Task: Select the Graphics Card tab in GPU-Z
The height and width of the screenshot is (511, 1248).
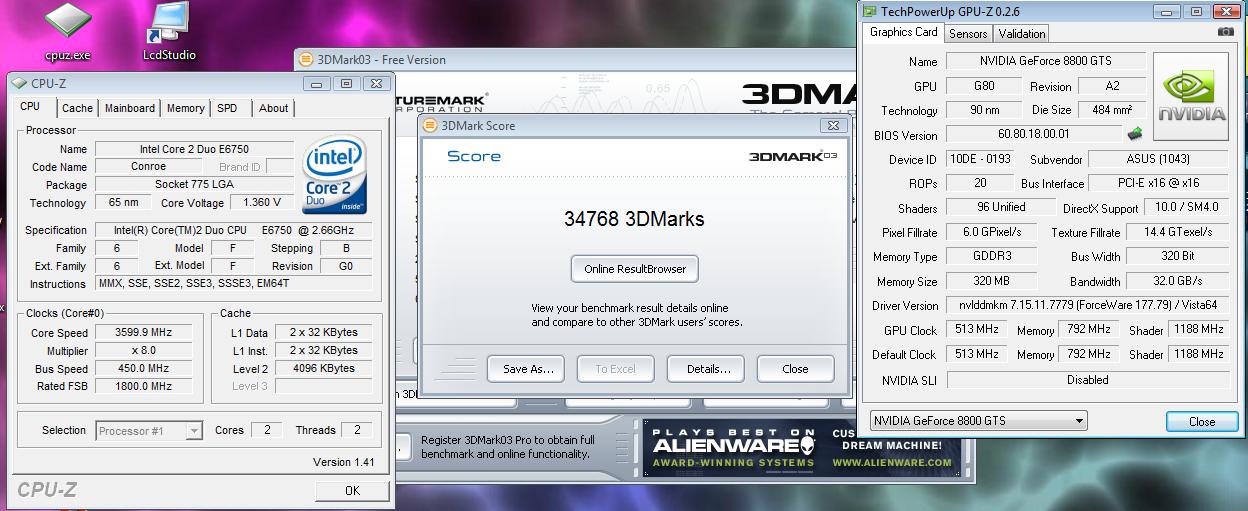Action: pos(904,32)
